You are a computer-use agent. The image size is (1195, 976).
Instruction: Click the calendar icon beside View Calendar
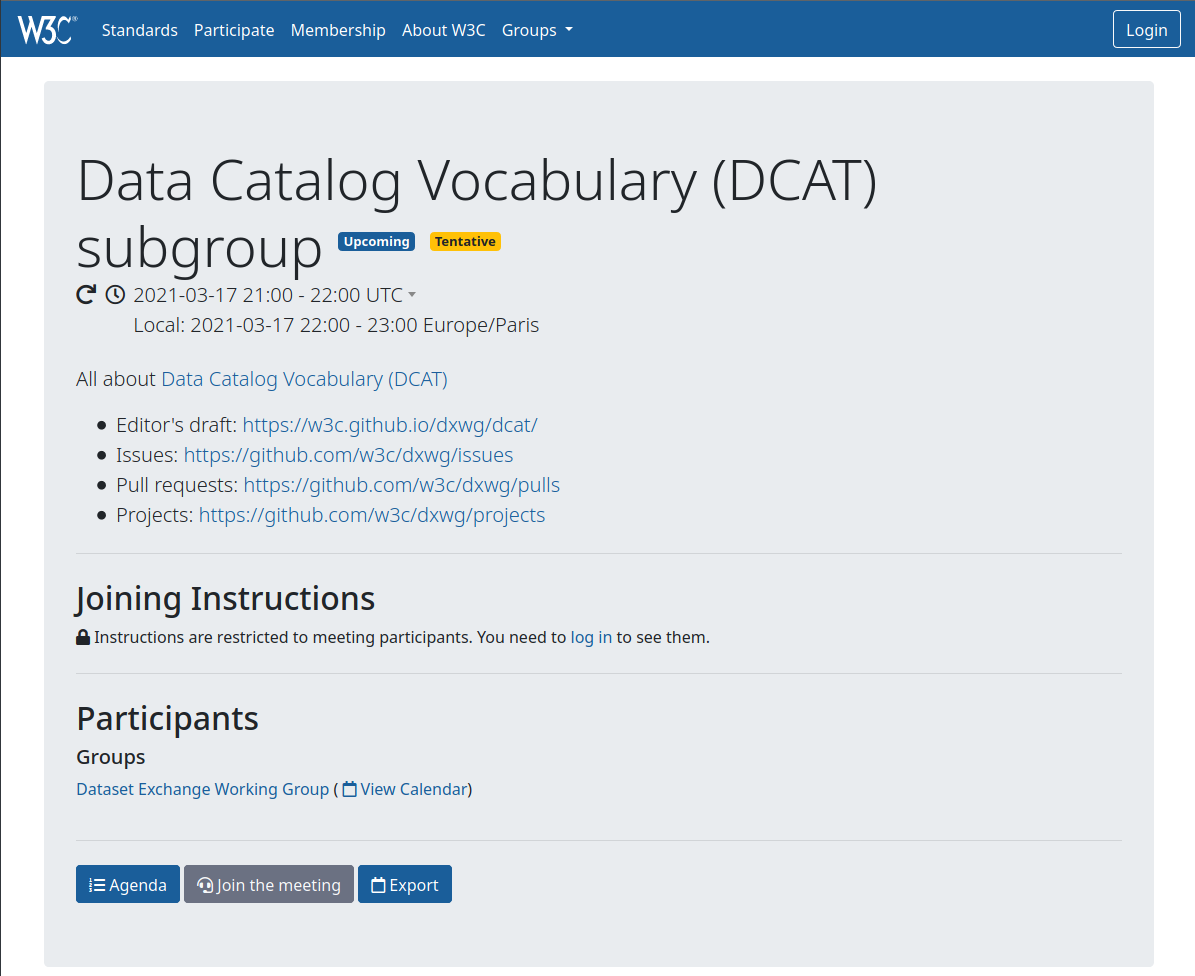[x=349, y=790]
